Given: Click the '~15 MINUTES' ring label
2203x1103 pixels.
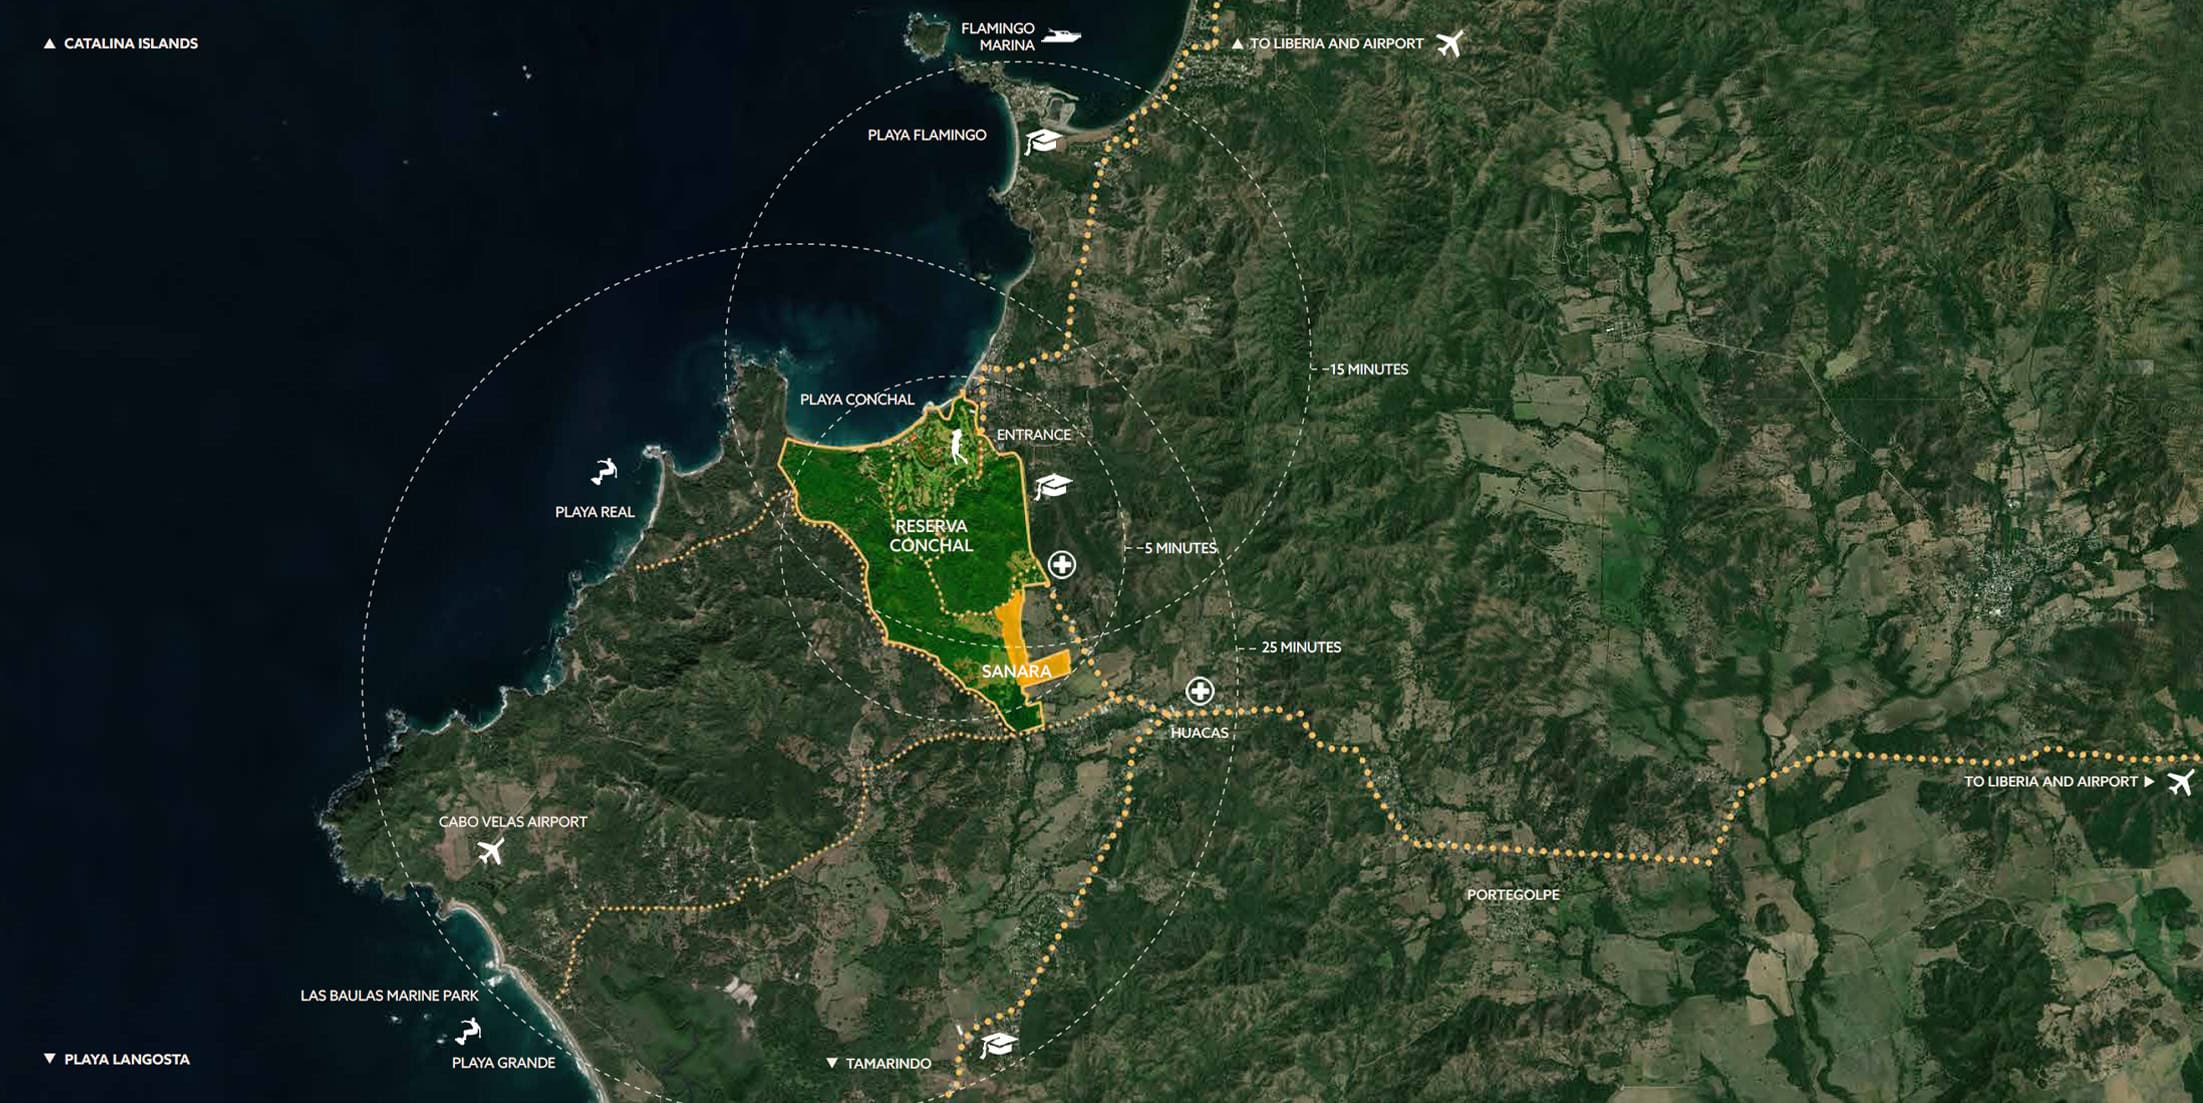Looking at the screenshot, I should click(x=1365, y=369).
